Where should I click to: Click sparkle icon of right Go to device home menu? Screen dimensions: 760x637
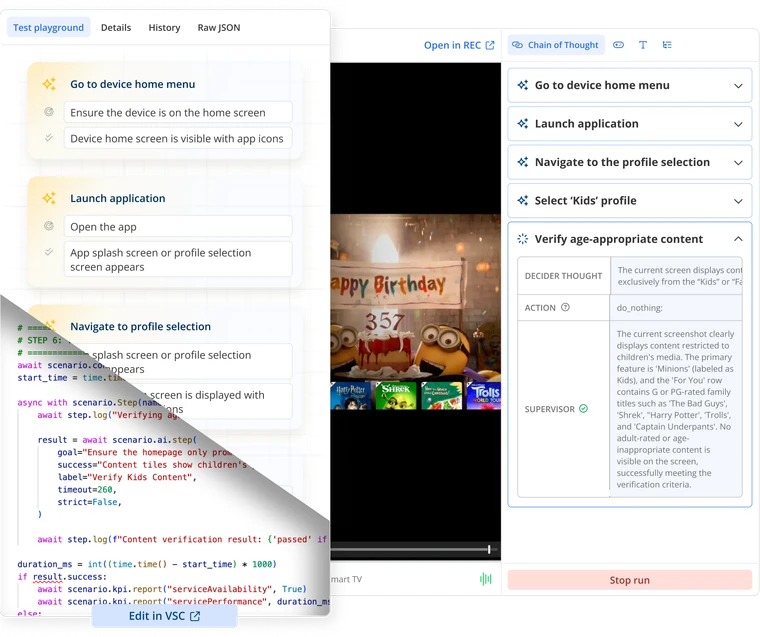[522, 85]
